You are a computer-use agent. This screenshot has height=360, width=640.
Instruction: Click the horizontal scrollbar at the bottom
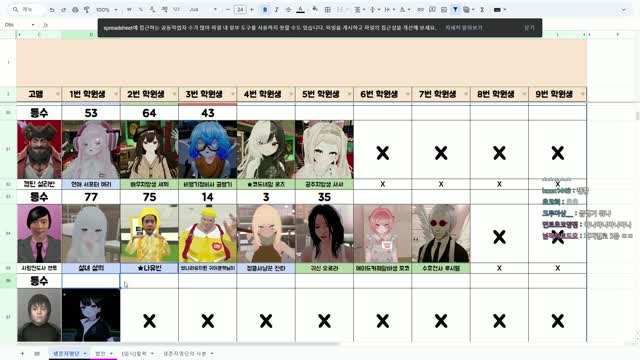[x=178, y=344]
